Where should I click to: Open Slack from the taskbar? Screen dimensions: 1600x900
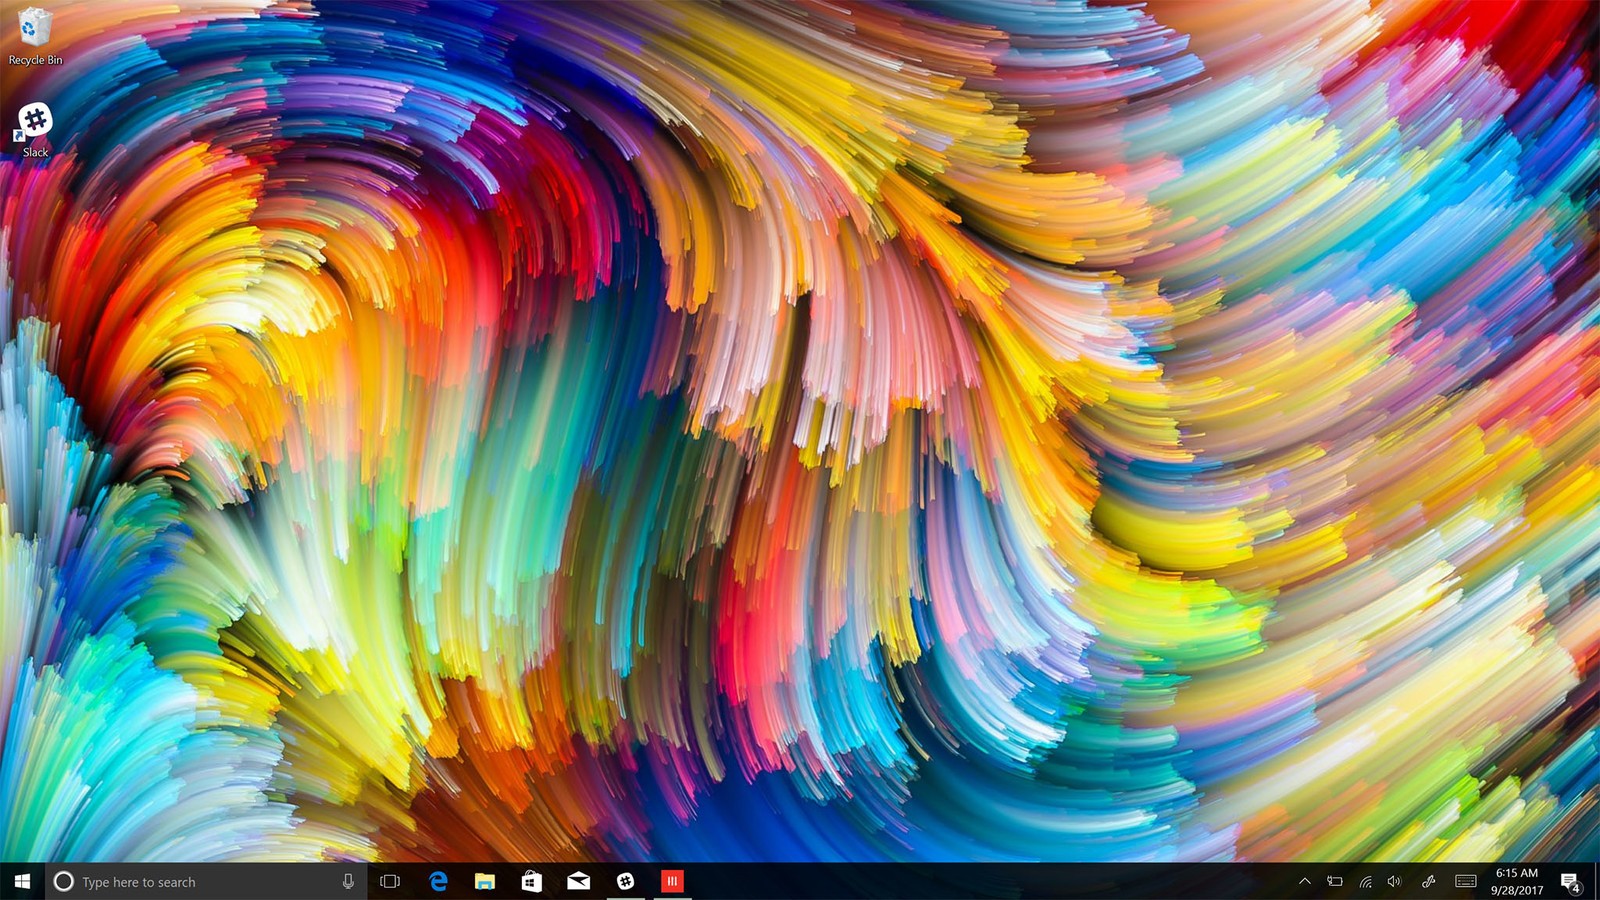point(625,881)
